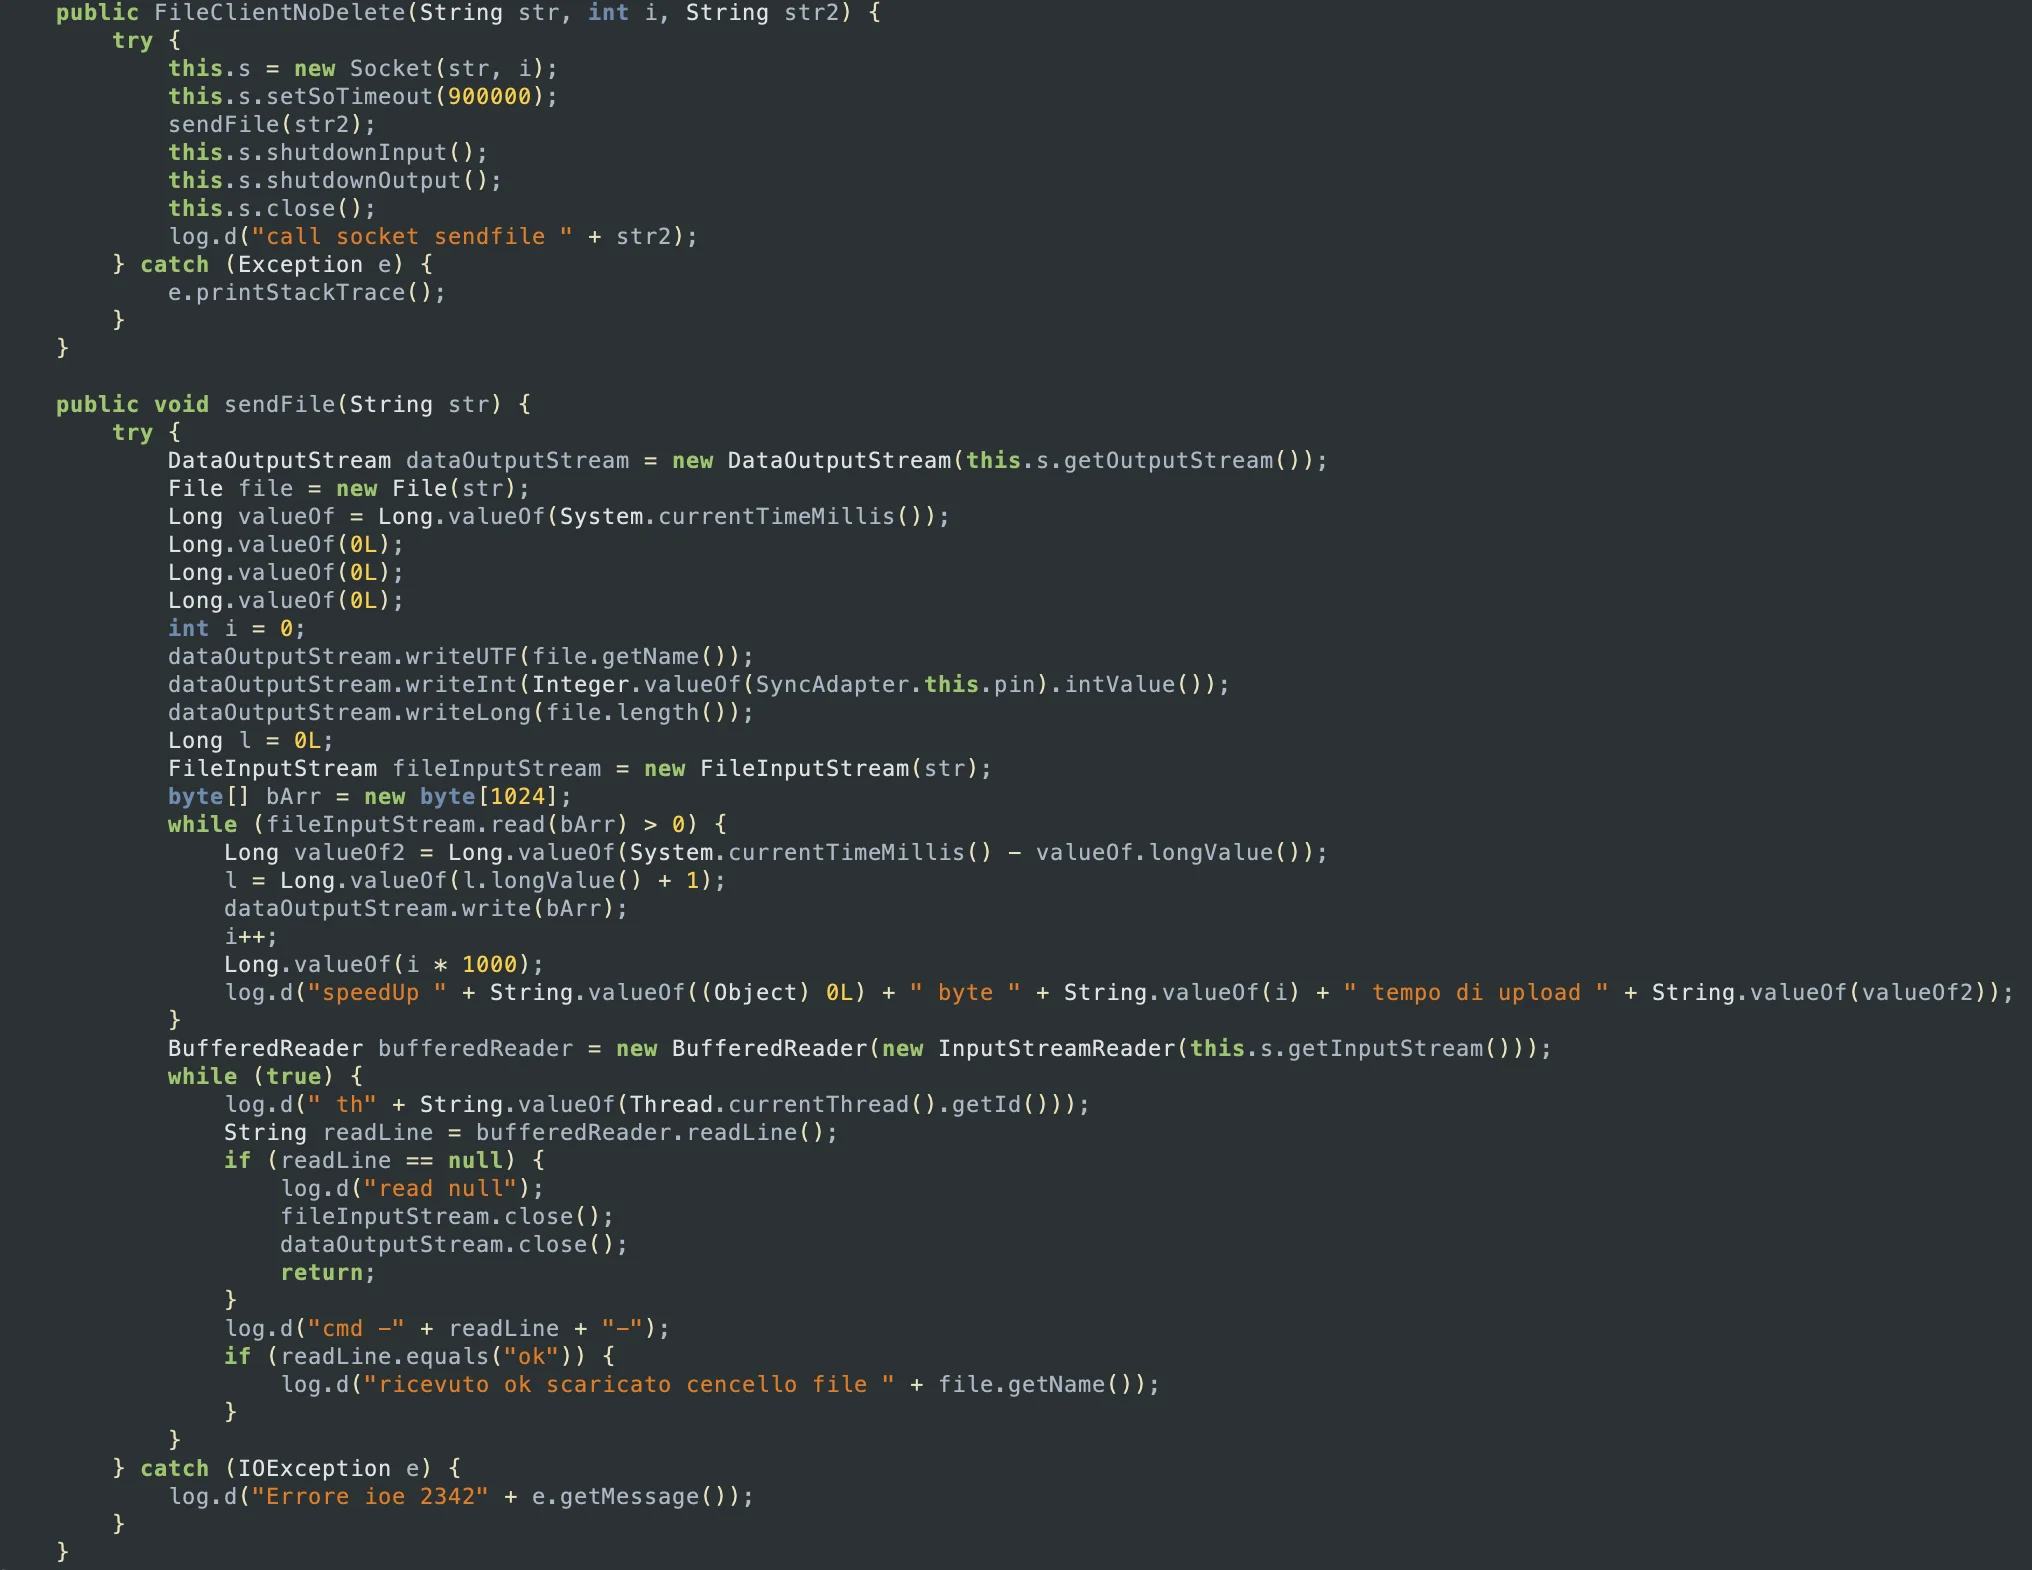The image size is (2032, 1570).
Task: Click 'new byte[1024]' array allocation
Action: [x=461, y=797]
